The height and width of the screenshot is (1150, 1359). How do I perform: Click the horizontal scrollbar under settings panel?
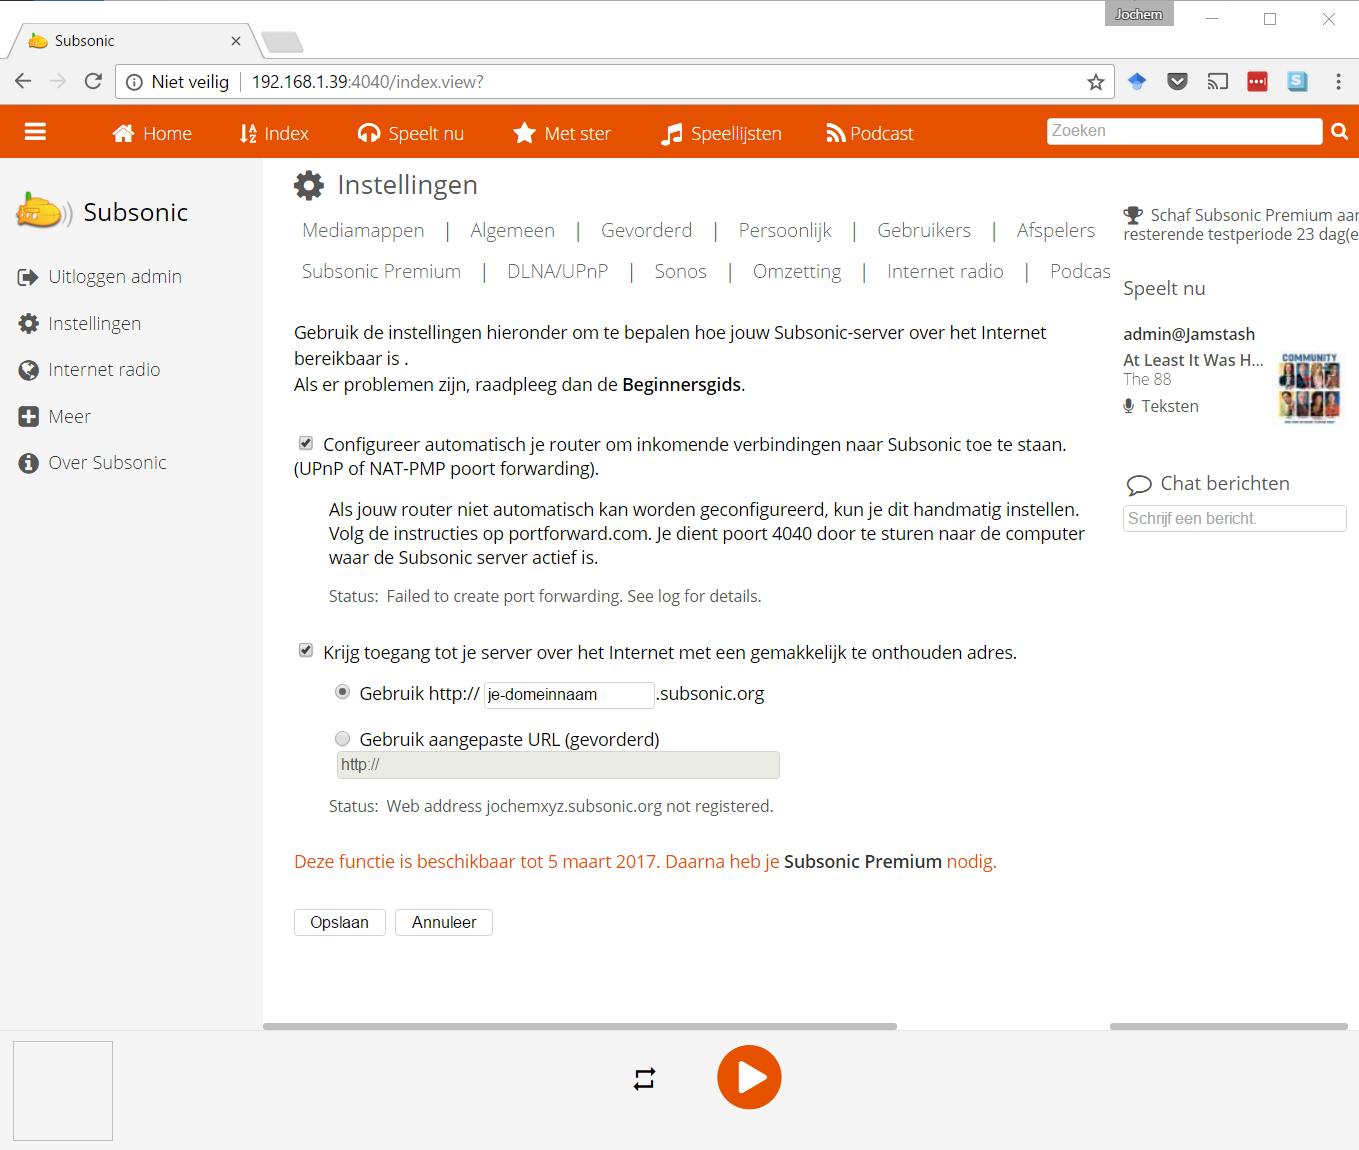[580, 1026]
